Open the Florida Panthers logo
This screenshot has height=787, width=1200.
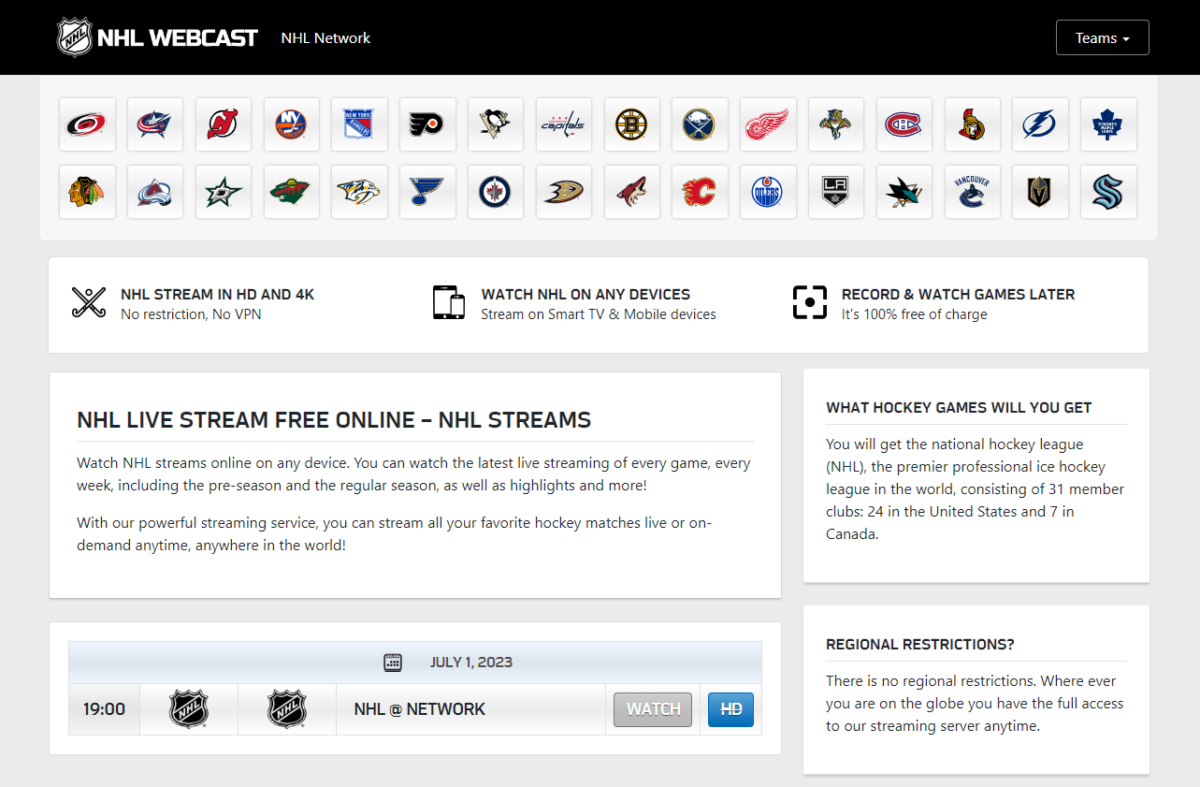click(x=836, y=124)
